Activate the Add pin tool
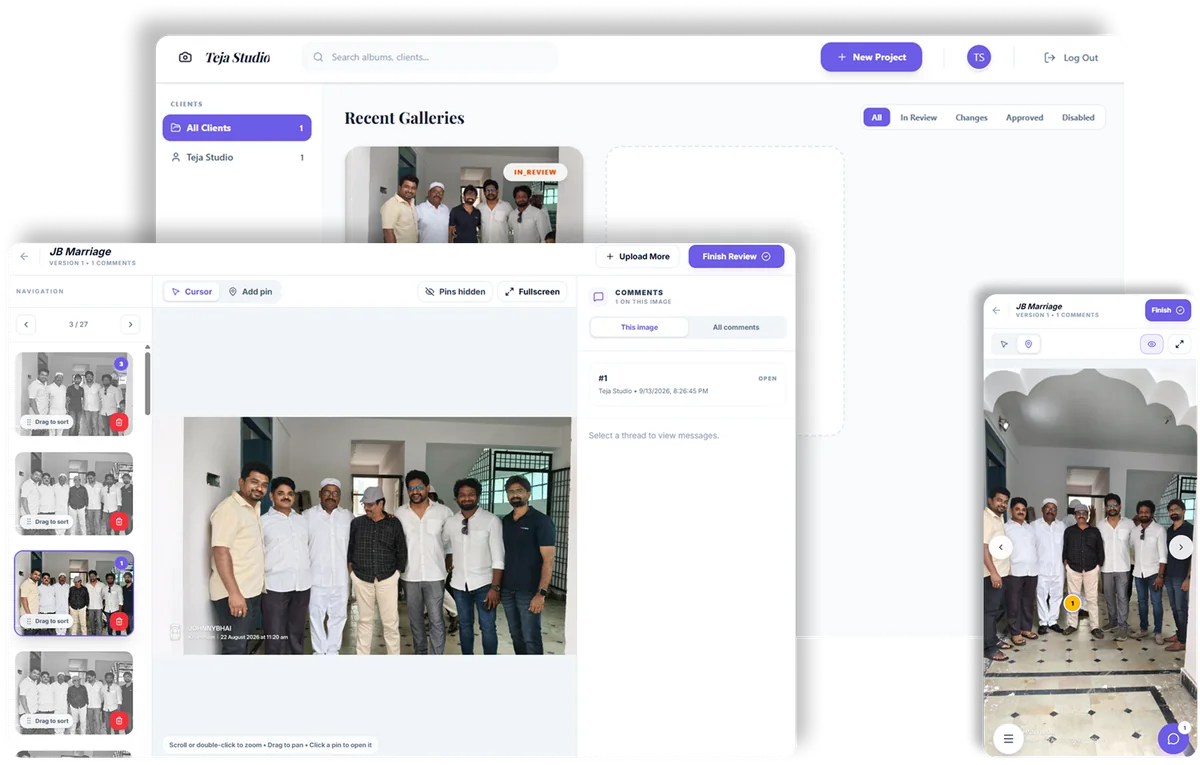The image size is (1200, 765). tap(250, 292)
